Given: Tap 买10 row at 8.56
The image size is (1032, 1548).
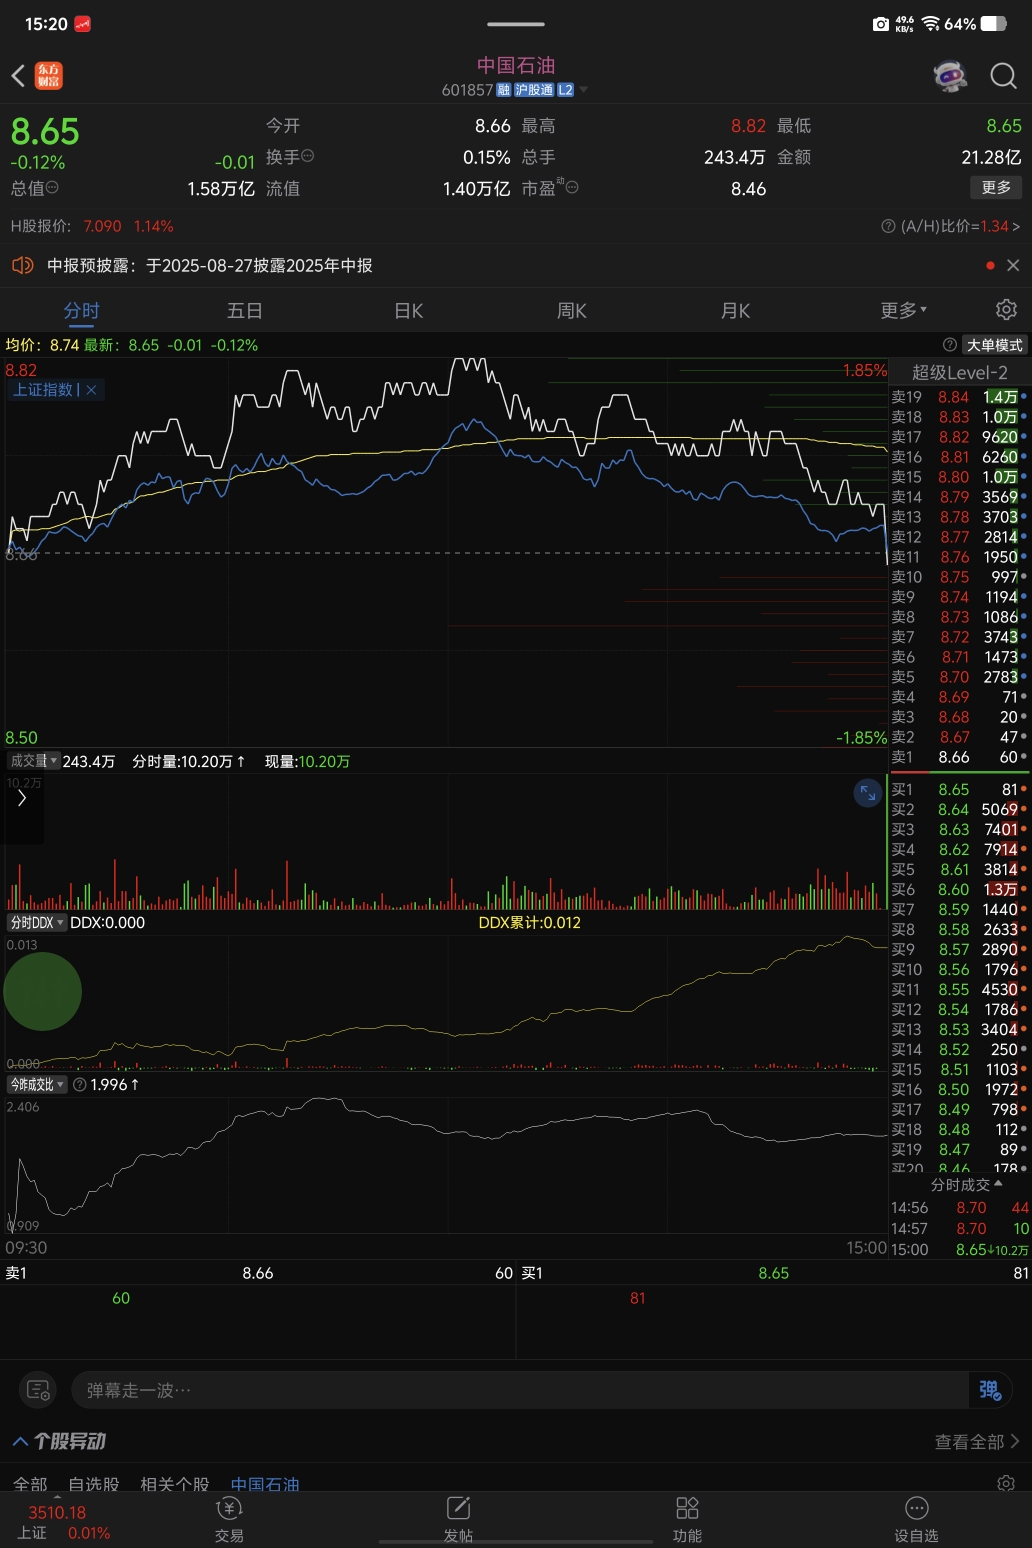Looking at the screenshot, I should tap(959, 969).
